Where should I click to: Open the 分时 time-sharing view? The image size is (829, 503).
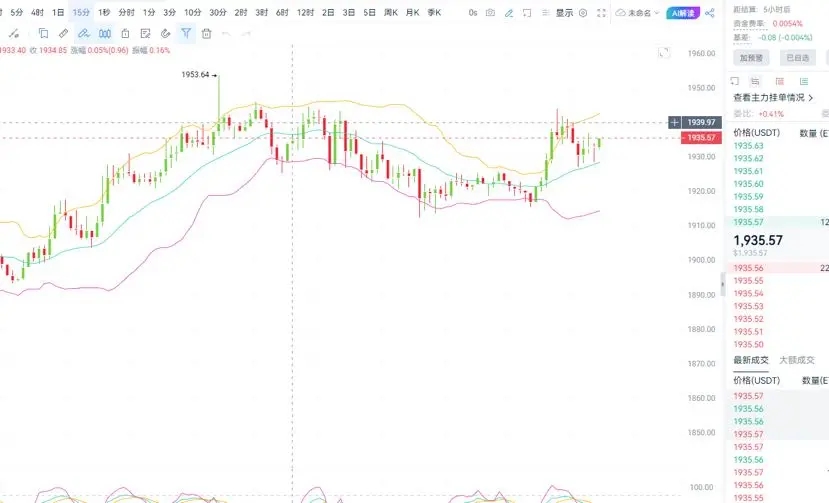tap(126, 12)
